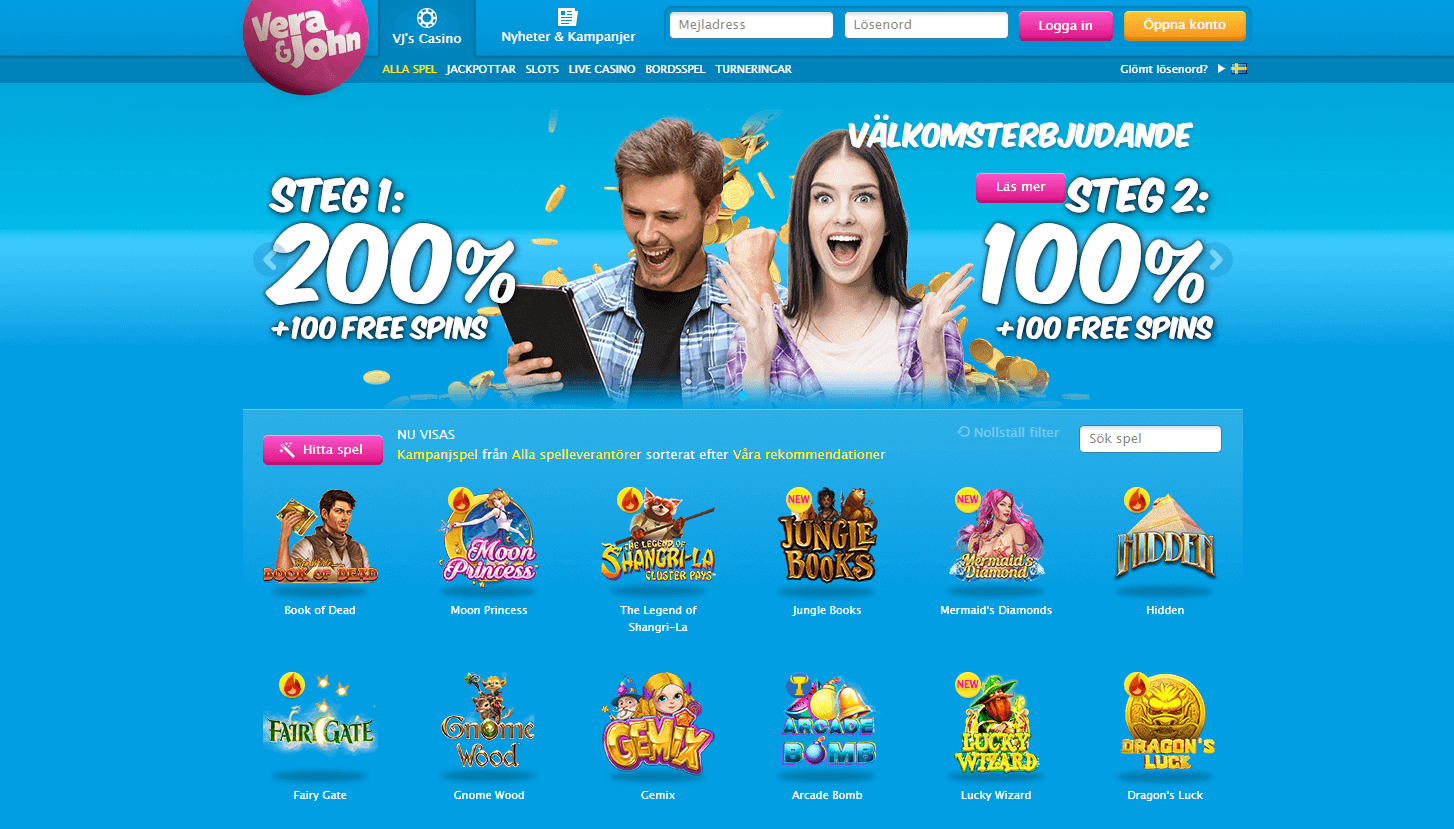The image size is (1454, 829).
Task: Click the Öppna konto button
Action: 1184,25
